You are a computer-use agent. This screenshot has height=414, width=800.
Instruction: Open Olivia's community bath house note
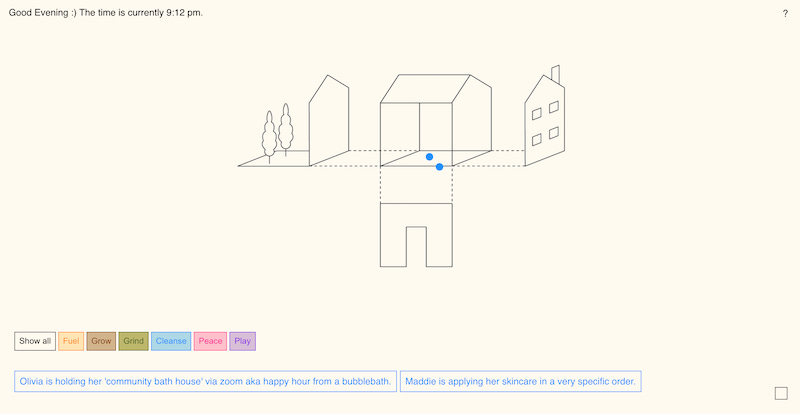(x=206, y=381)
